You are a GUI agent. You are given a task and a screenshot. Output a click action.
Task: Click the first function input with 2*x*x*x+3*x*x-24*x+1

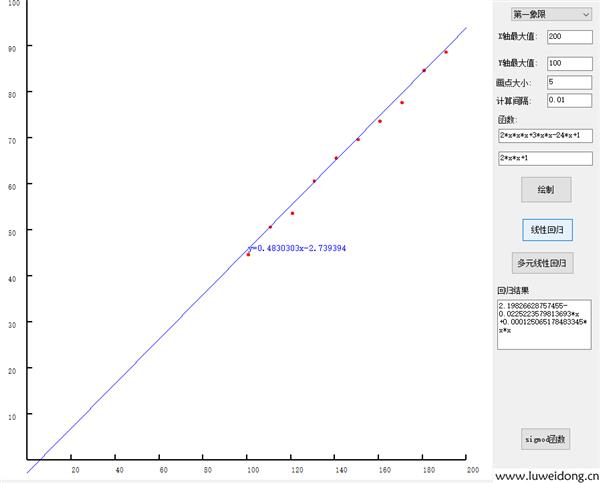coord(545,135)
